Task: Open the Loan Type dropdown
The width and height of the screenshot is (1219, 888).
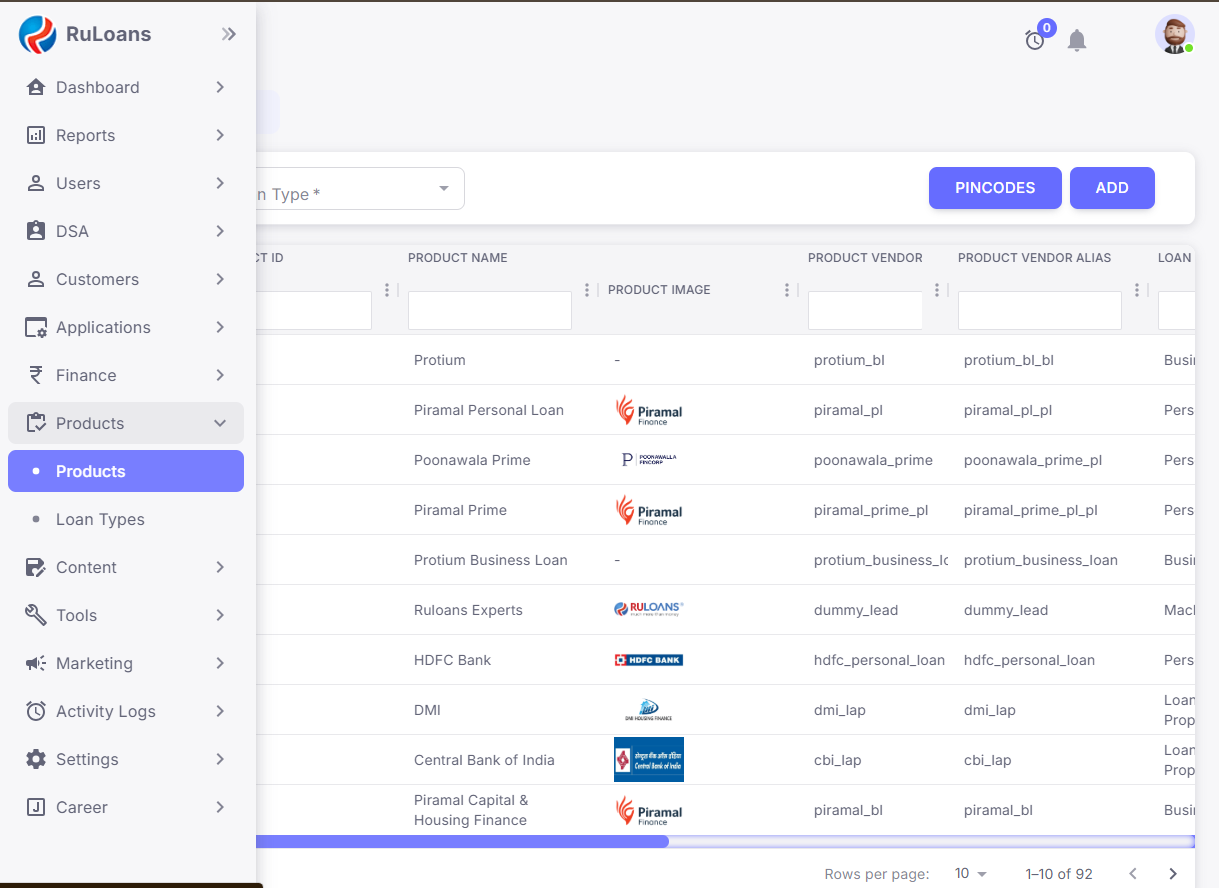Action: point(360,189)
